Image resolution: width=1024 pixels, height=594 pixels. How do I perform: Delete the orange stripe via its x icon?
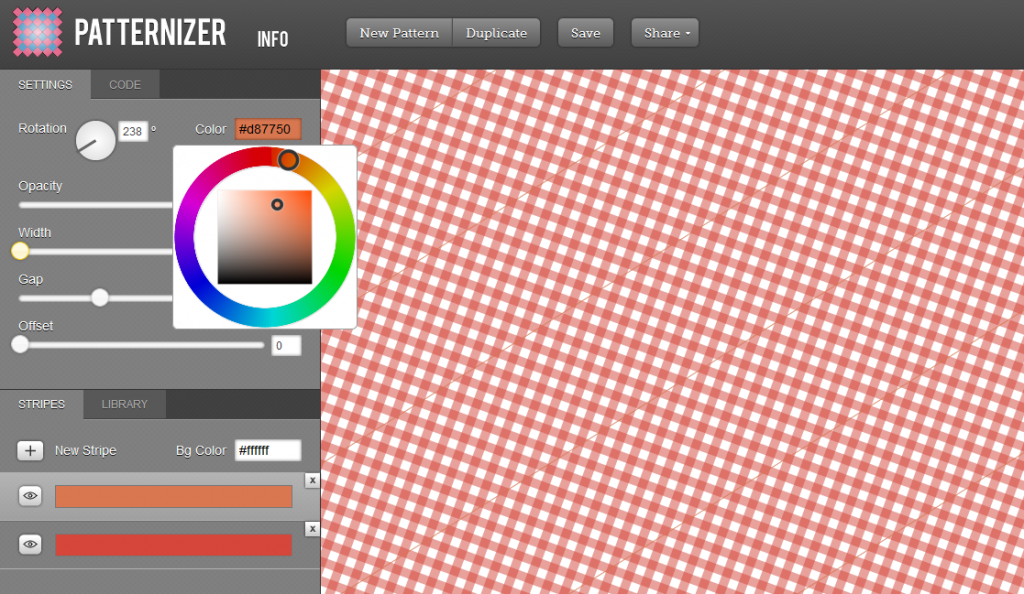pos(312,480)
